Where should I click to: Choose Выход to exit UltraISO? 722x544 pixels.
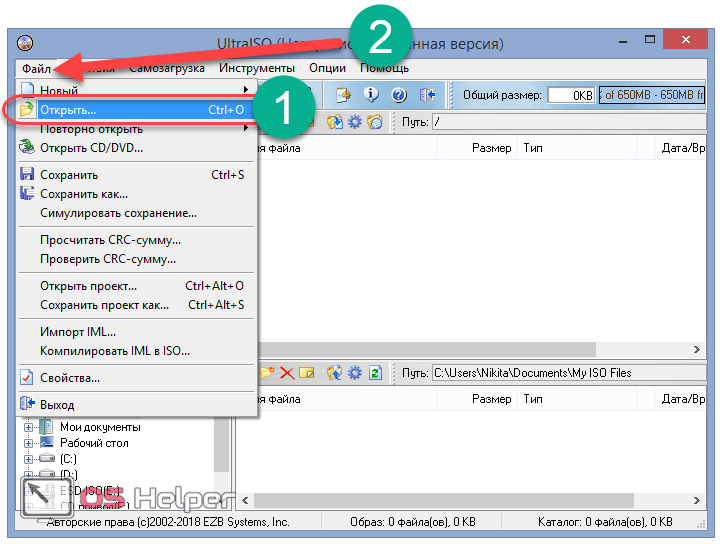pos(136,405)
